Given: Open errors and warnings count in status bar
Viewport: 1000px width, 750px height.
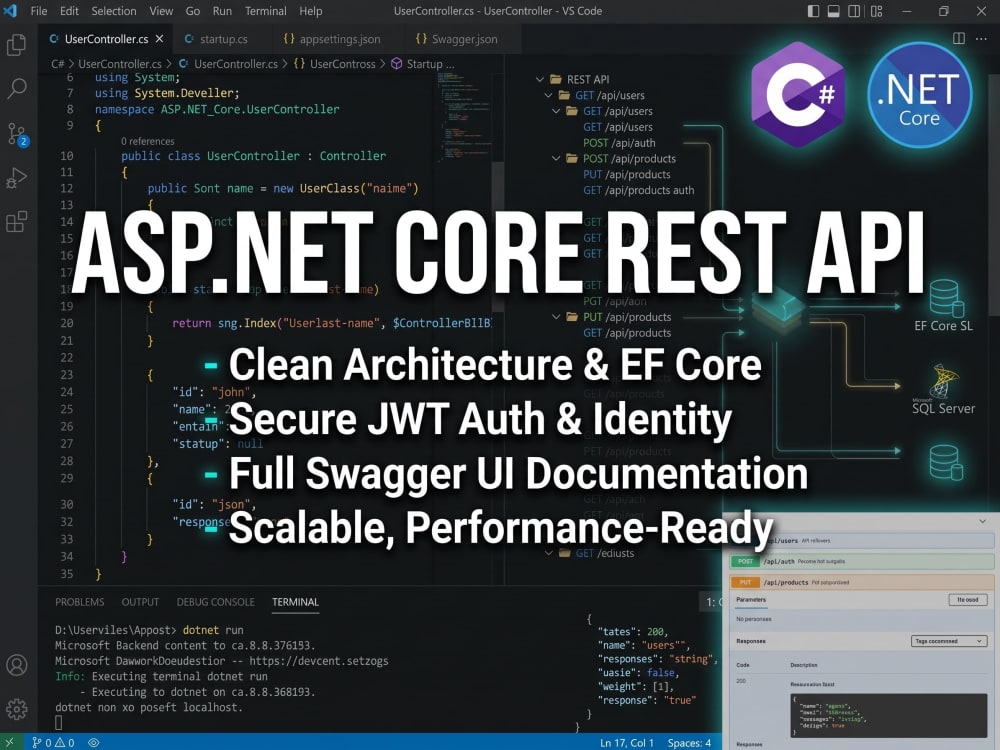Looking at the screenshot, I should 60,742.
